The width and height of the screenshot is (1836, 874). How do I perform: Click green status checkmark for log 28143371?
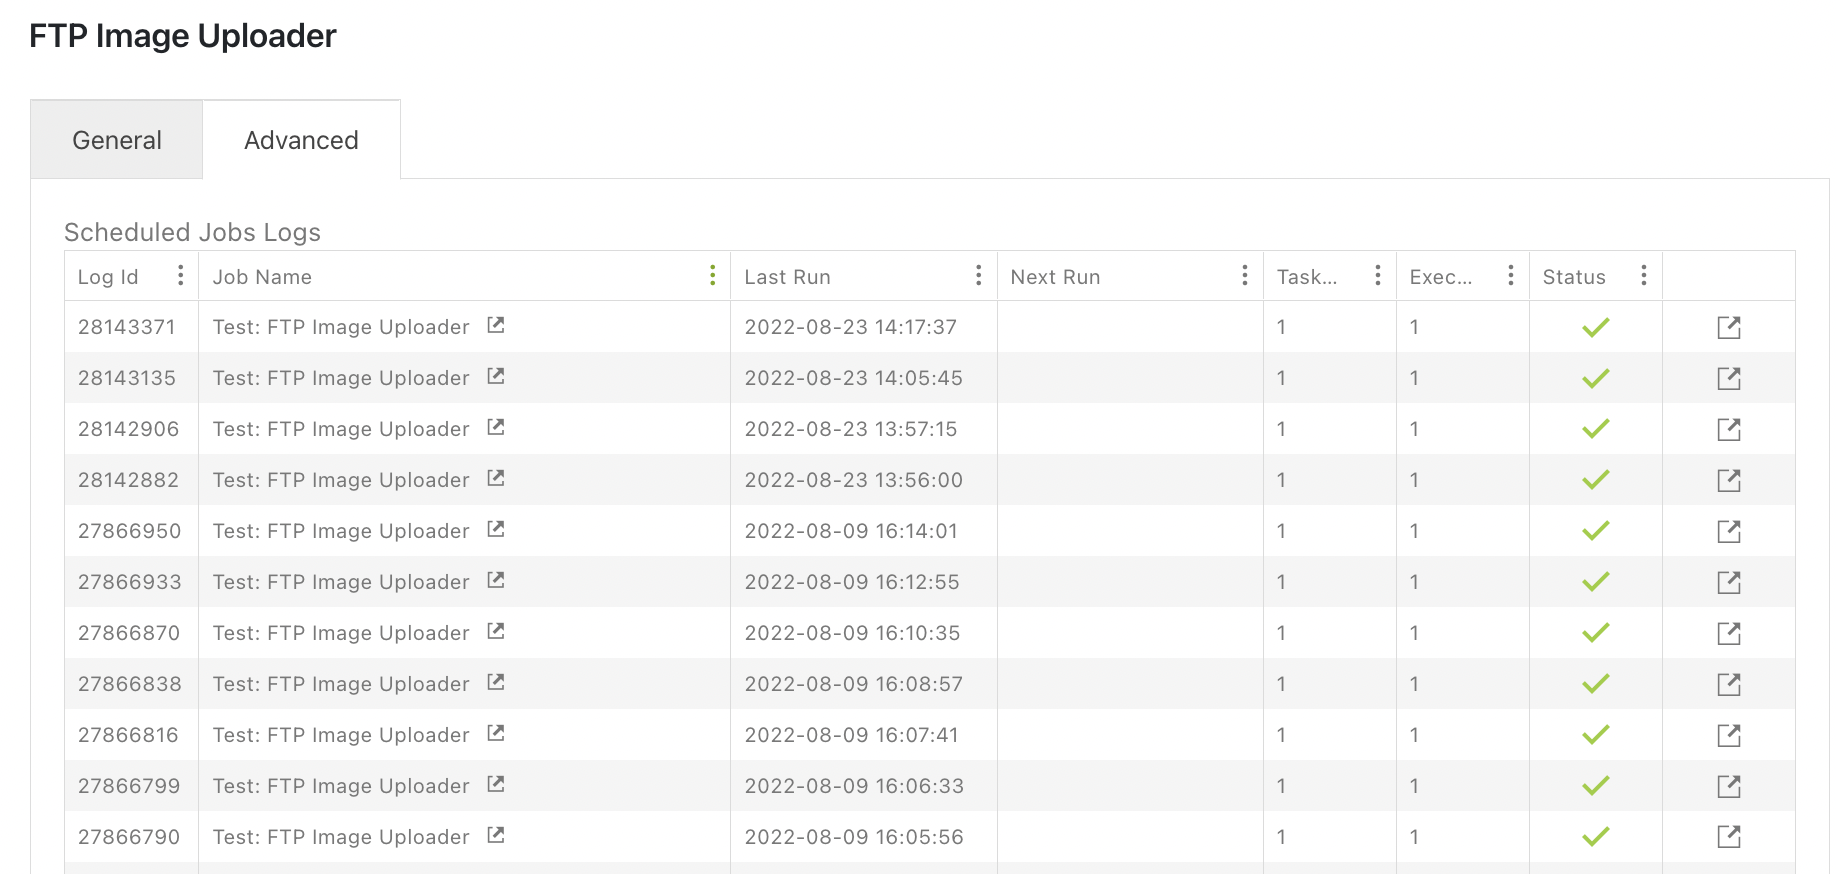pyautogui.click(x=1595, y=327)
